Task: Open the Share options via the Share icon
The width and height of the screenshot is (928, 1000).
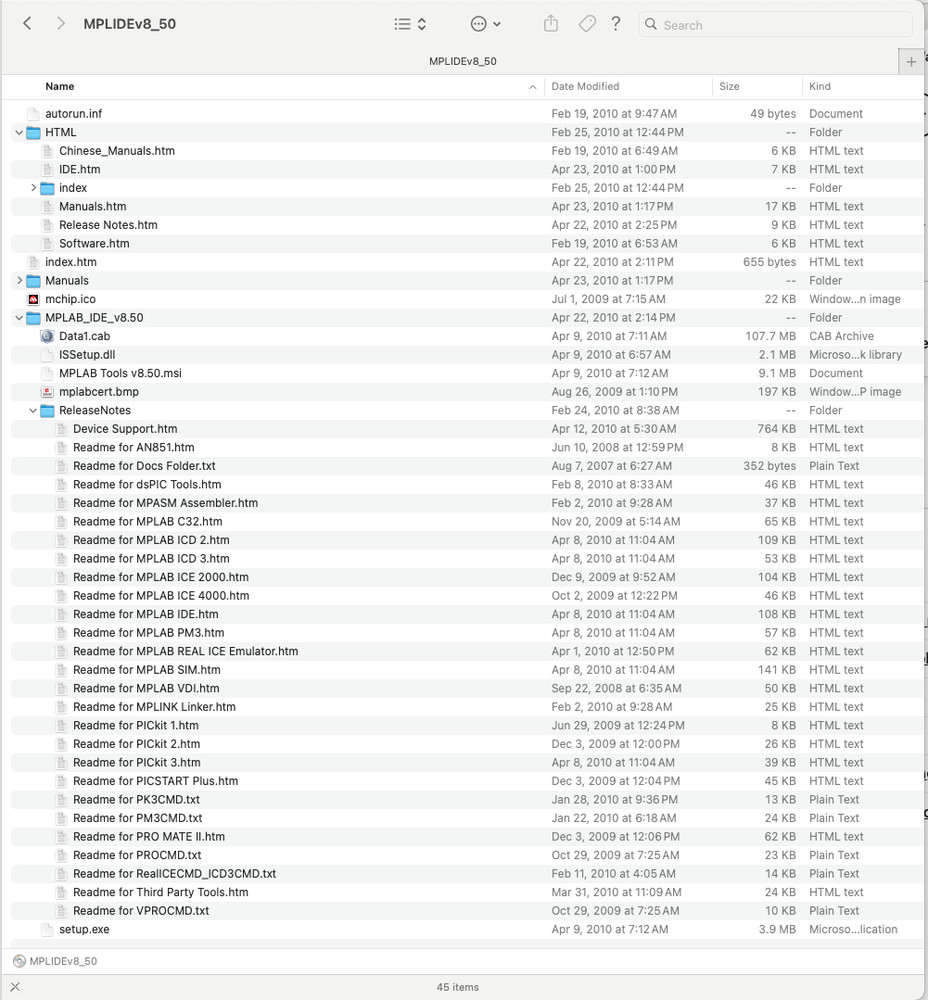Action: tap(550, 24)
